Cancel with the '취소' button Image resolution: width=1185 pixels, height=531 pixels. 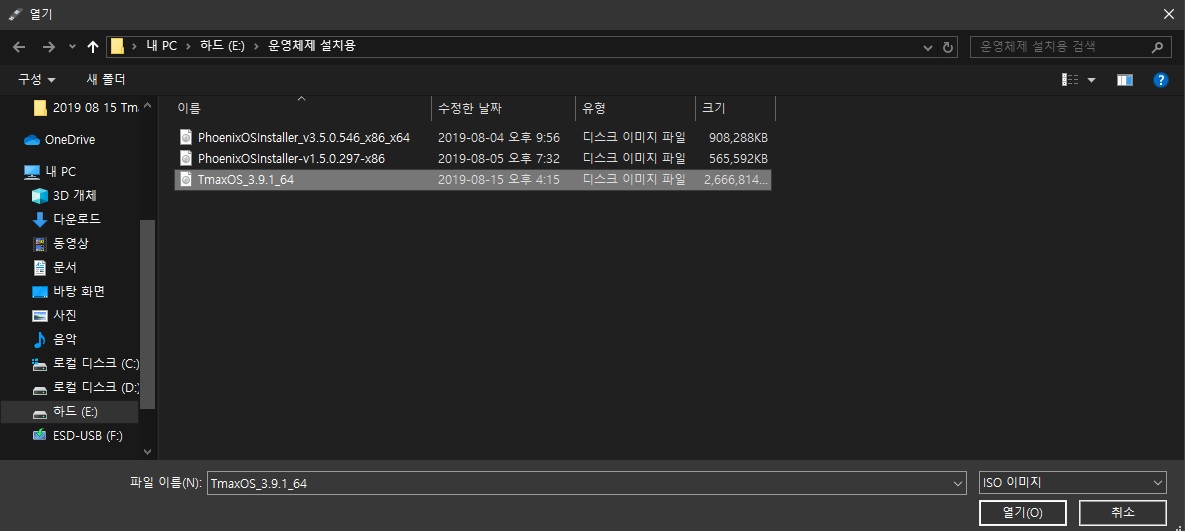click(1123, 512)
